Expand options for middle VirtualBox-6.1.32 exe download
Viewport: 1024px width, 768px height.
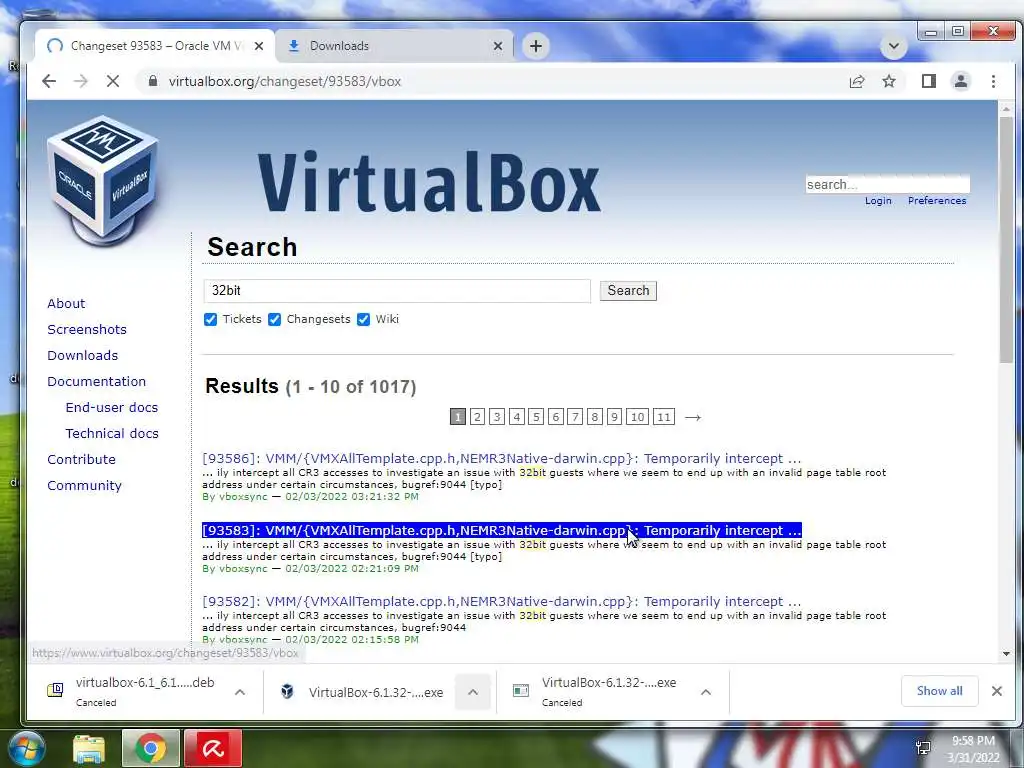coord(473,692)
